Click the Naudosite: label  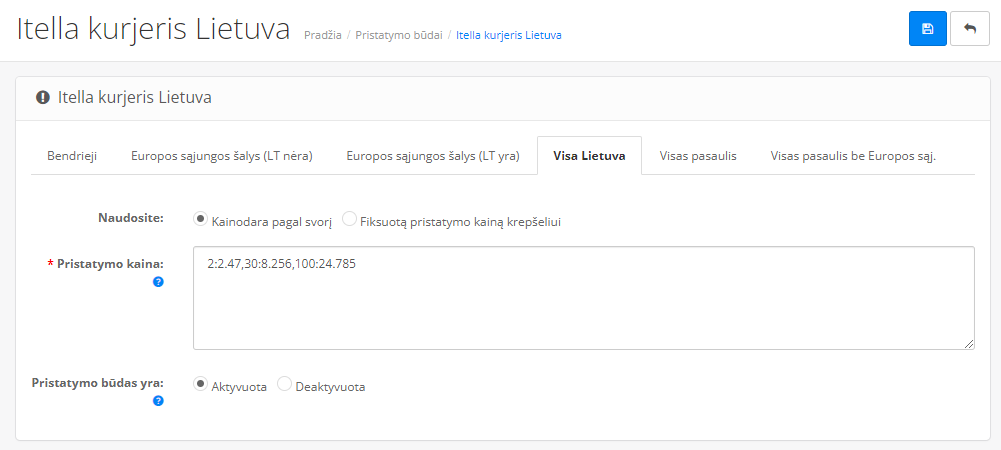click(131, 218)
